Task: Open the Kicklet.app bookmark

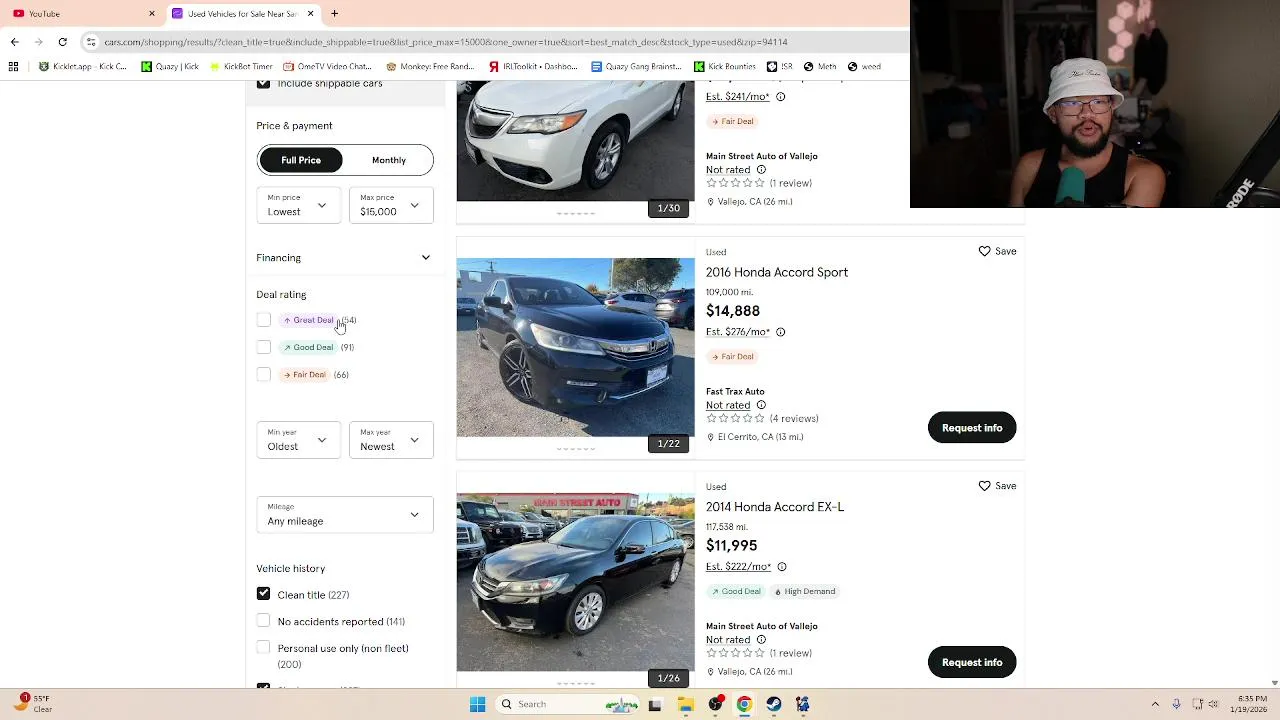Action: coord(83,67)
